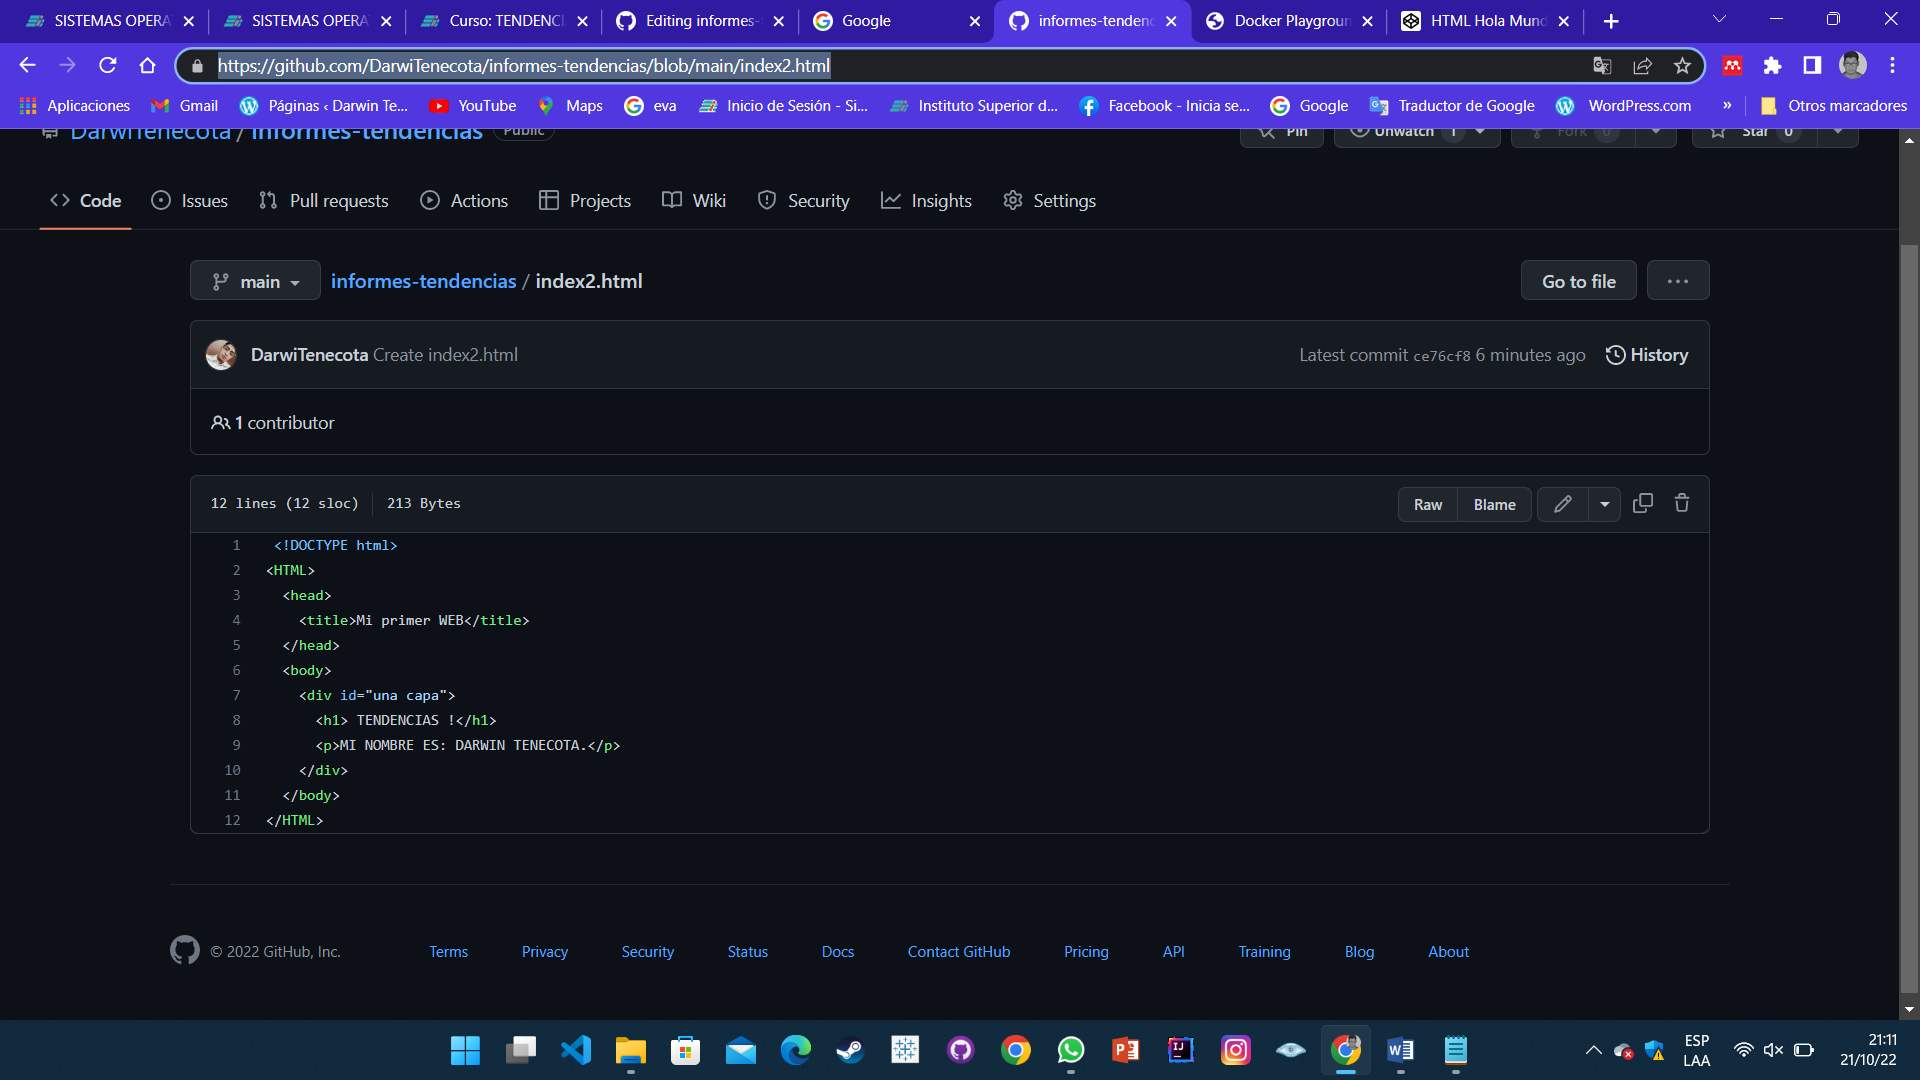Image resolution: width=1920 pixels, height=1080 pixels.
Task: Open Visual Studio Code from the taskbar
Action: [576, 1051]
